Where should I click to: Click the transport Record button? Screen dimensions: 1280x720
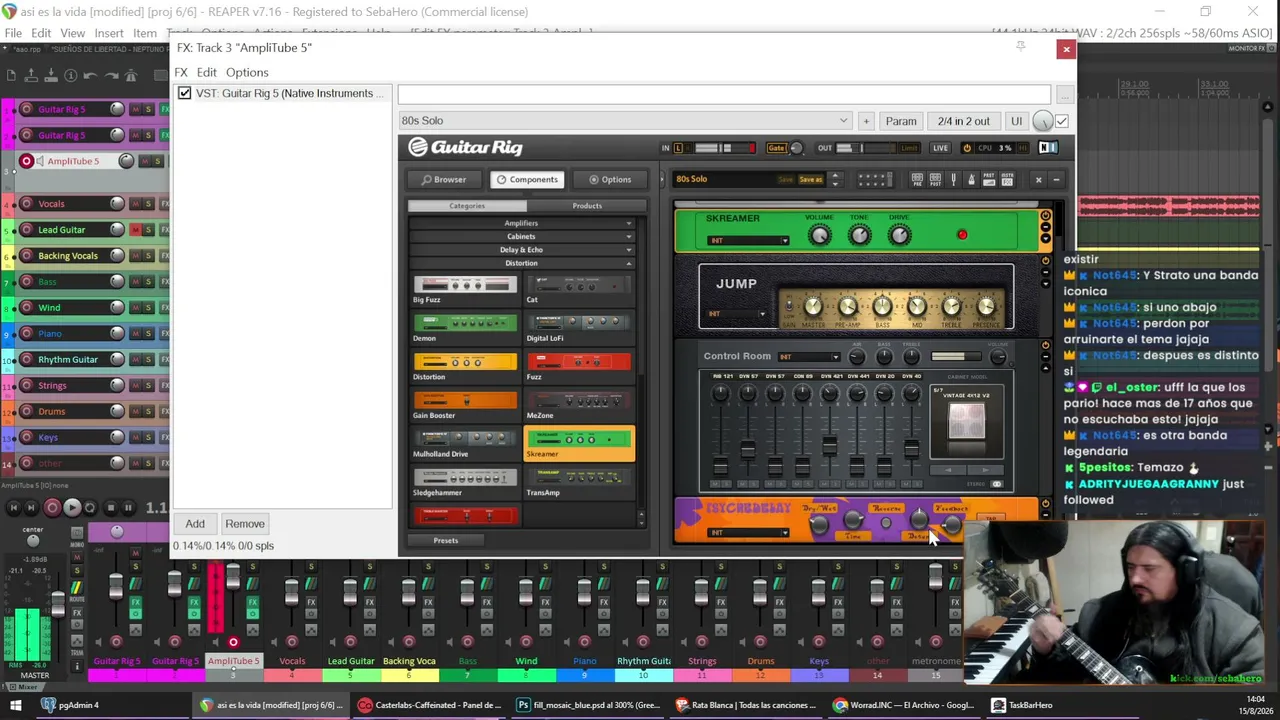pyautogui.click(x=52, y=508)
